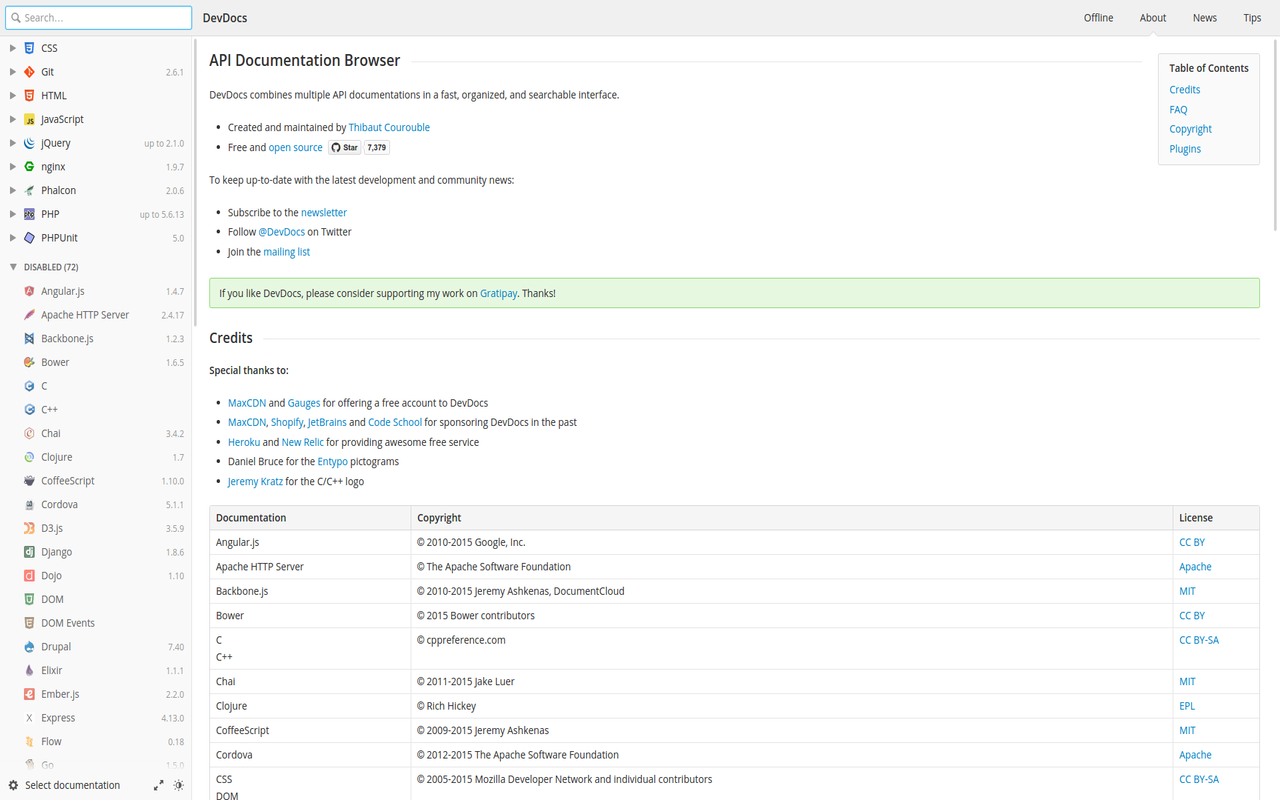Jump to Plugins in Table of Contents

point(1185,149)
